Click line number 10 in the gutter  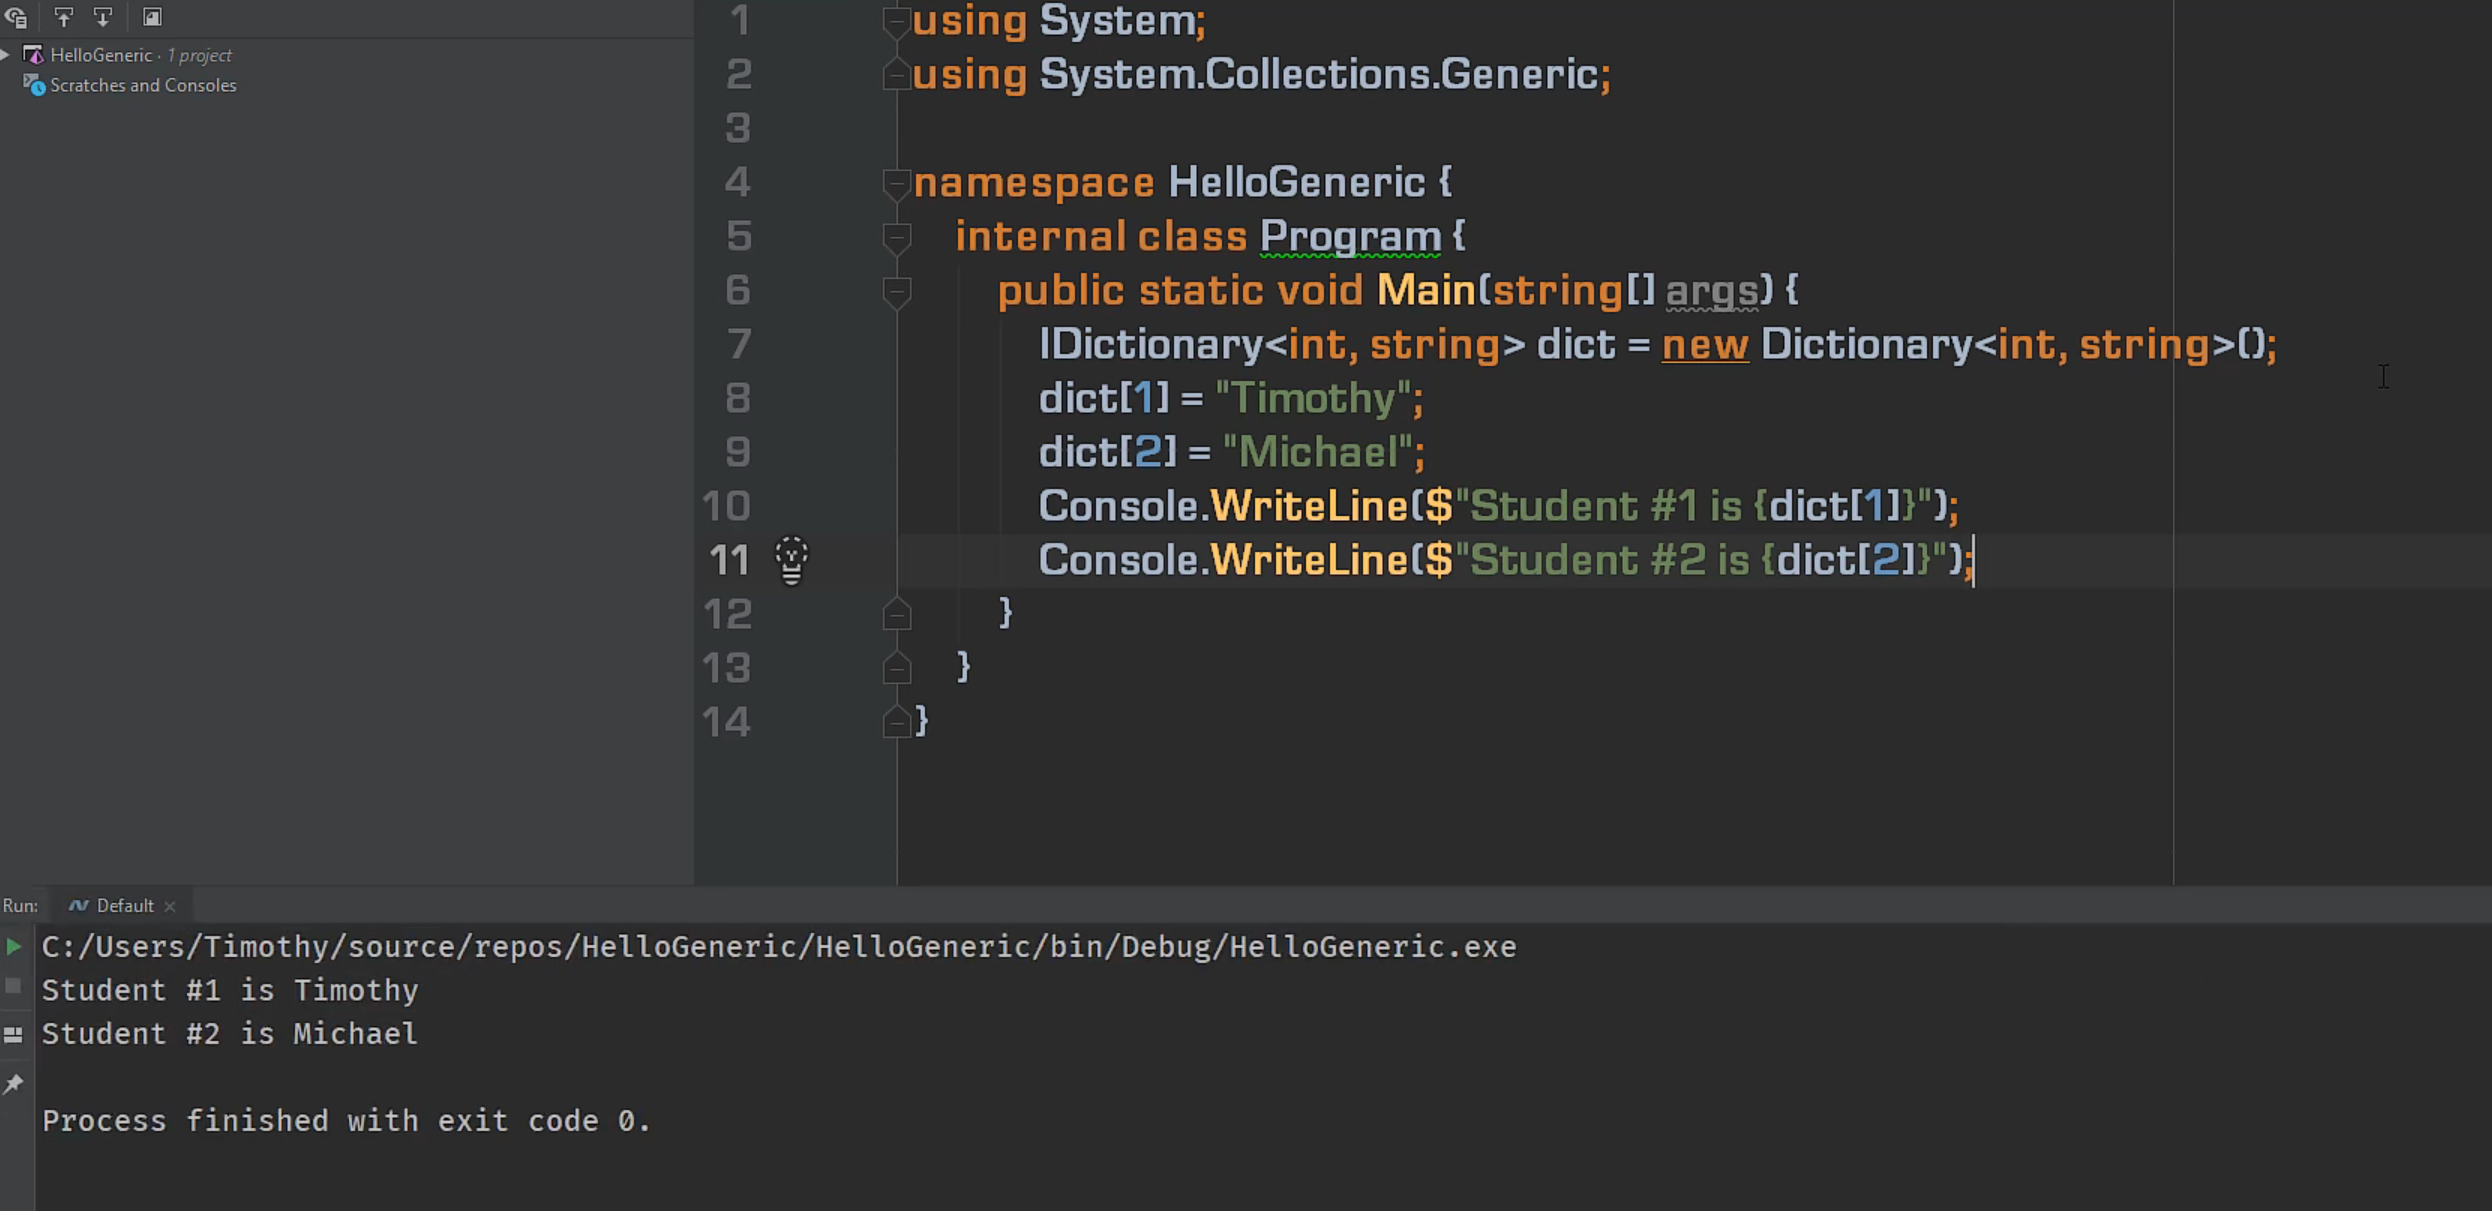(727, 506)
